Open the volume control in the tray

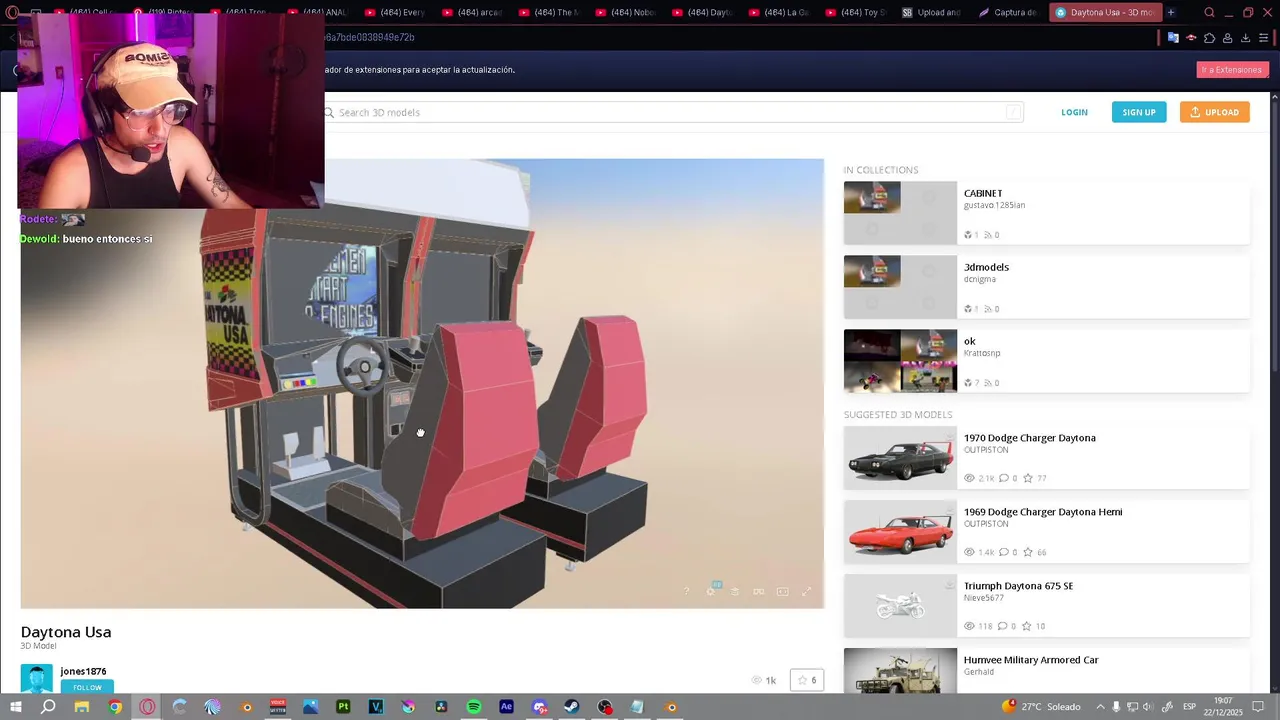tap(1148, 707)
